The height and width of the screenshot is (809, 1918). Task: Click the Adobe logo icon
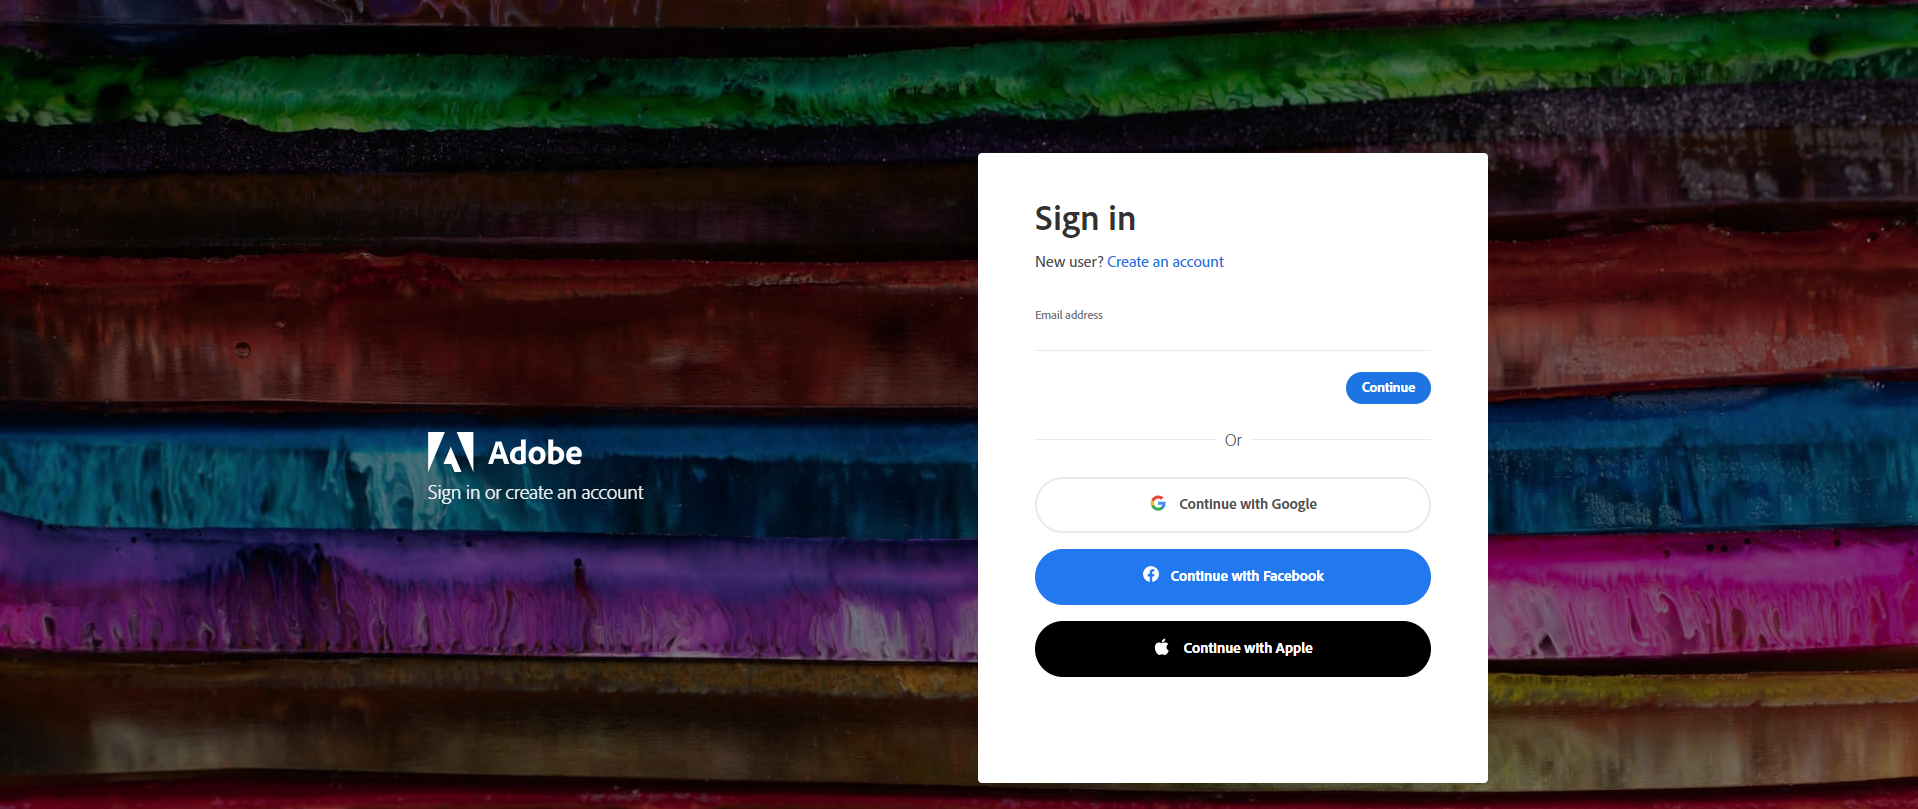[450, 452]
